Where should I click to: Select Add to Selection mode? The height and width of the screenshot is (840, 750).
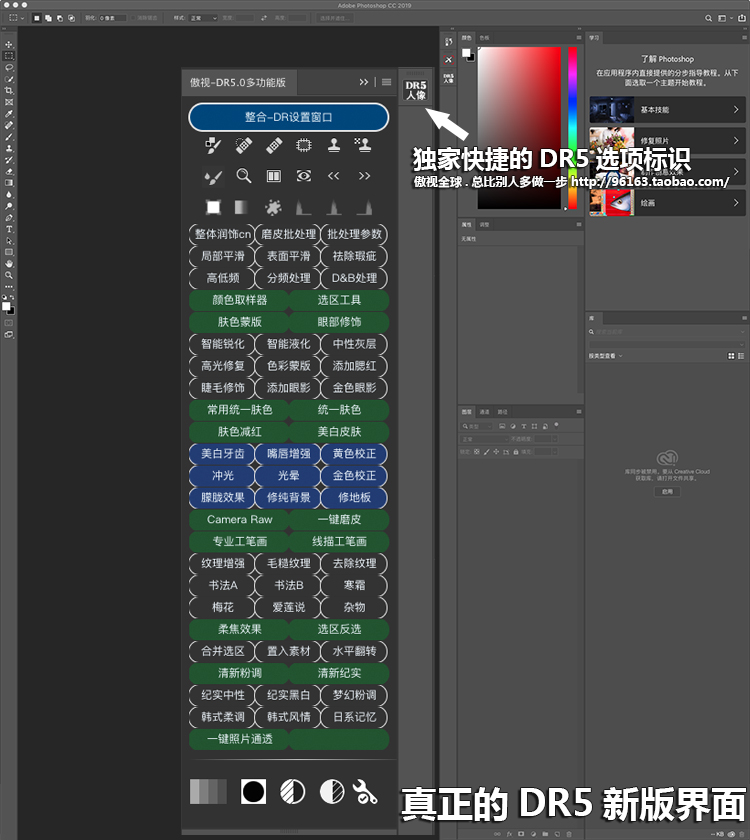(x=48, y=18)
